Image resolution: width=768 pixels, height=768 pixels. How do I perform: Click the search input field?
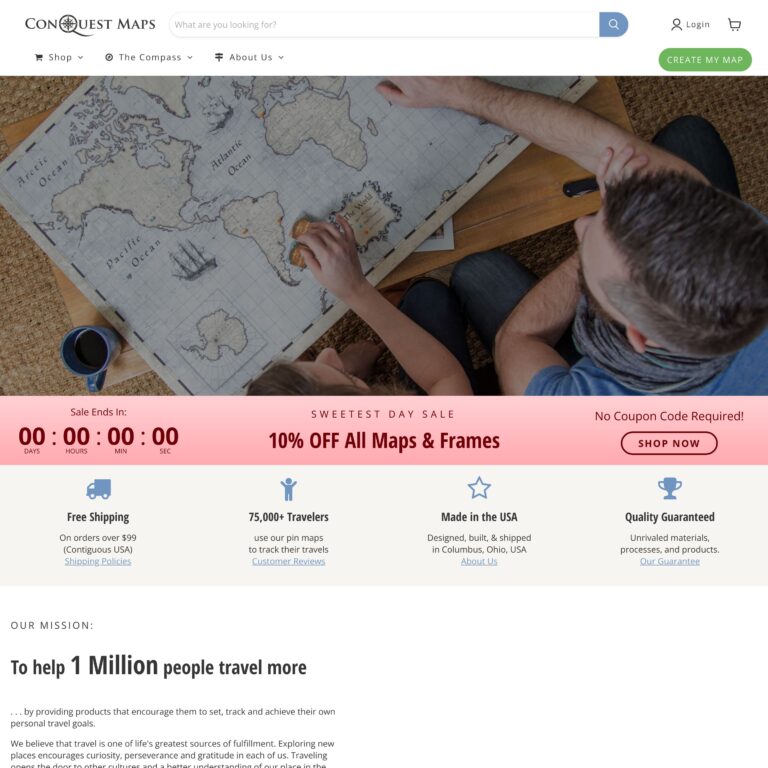384,24
